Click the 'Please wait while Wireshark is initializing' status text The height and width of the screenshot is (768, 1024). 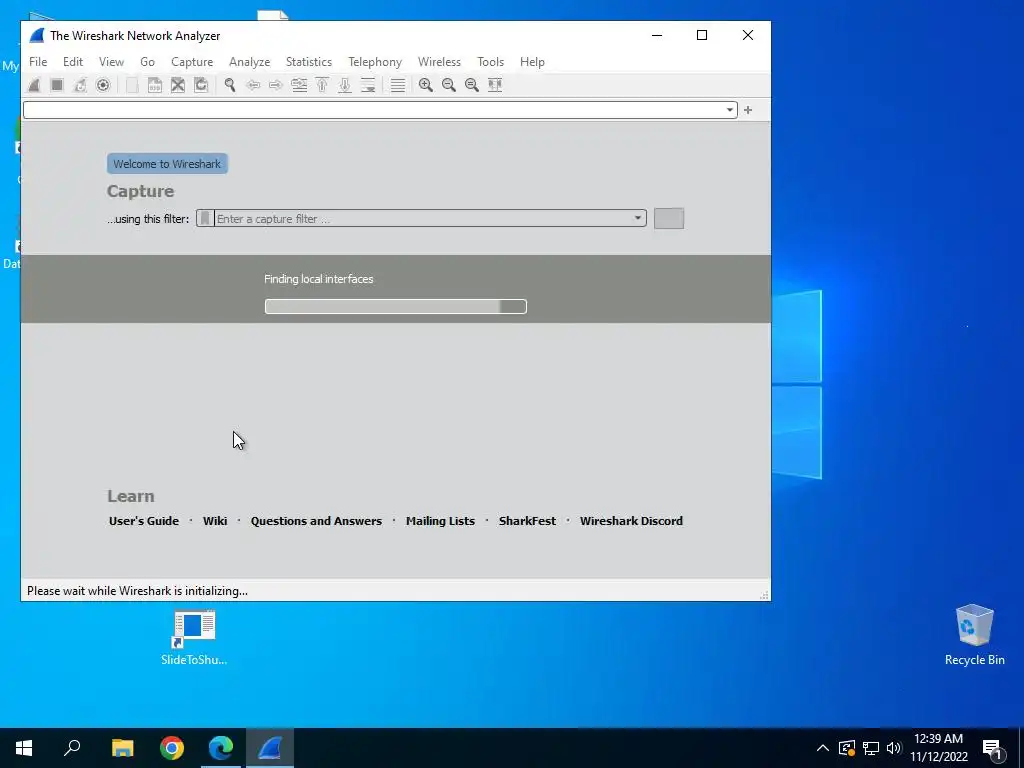click(x=137, y=591)
